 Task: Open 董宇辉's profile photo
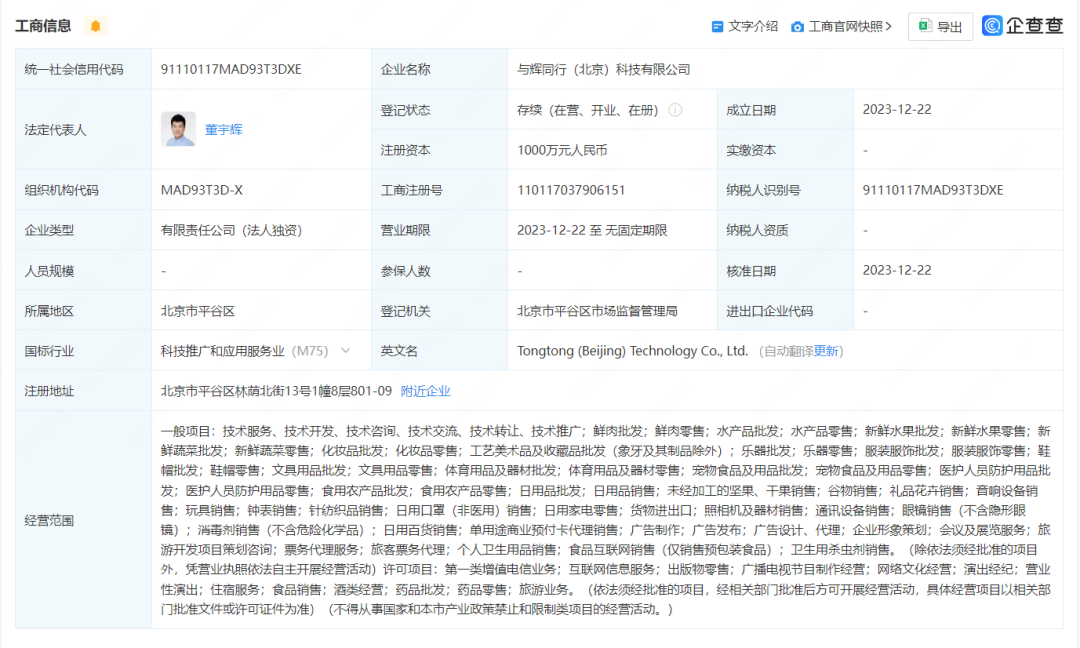tap(178, 129)
